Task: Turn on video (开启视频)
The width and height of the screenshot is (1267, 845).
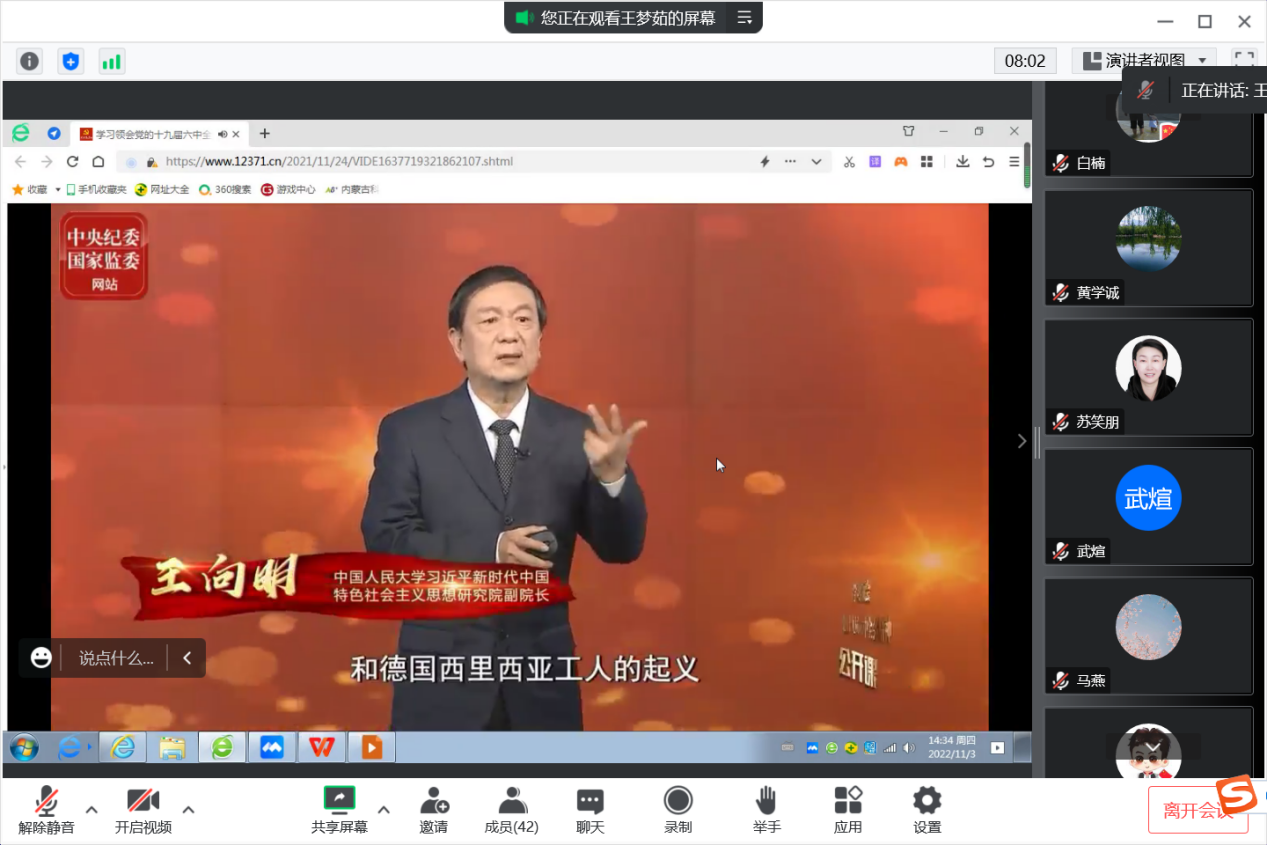Action: 143,810
